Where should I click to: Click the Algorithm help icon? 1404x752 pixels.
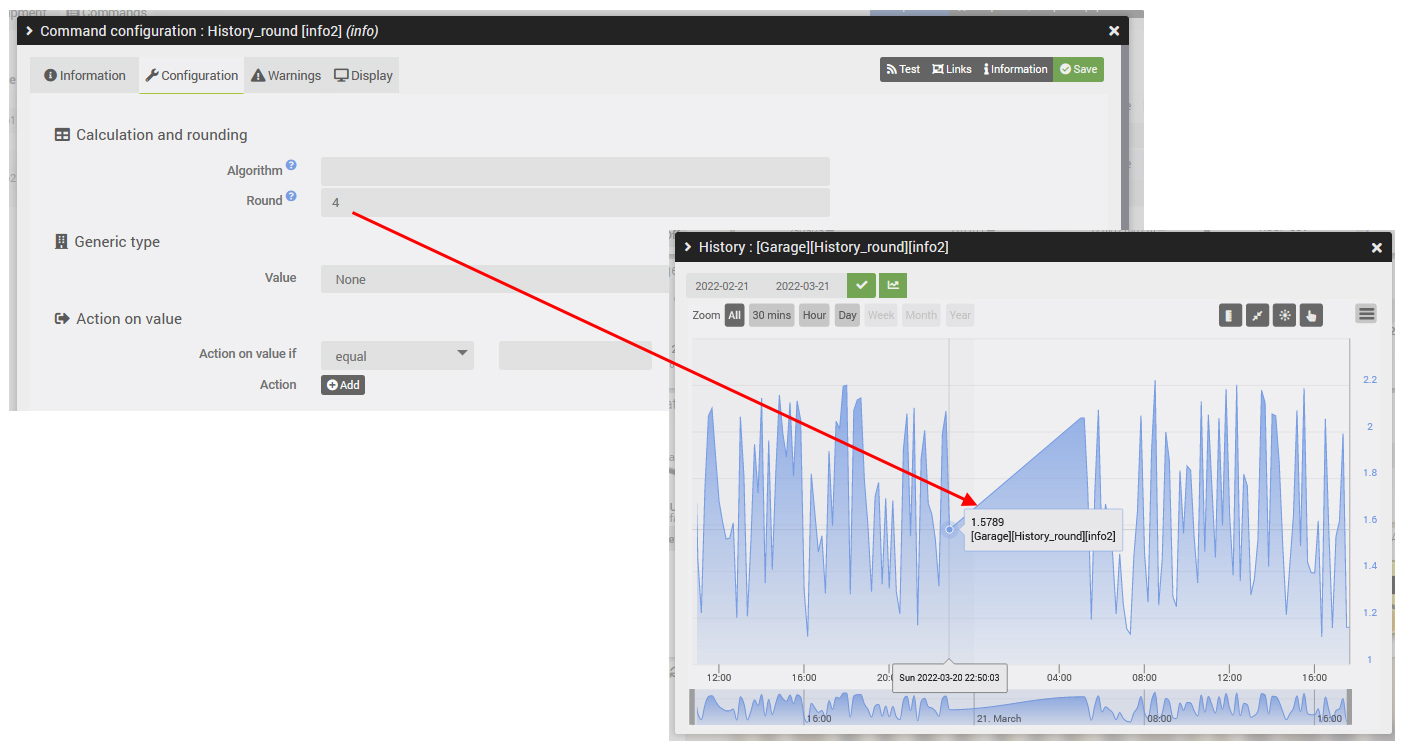point(291,165)
